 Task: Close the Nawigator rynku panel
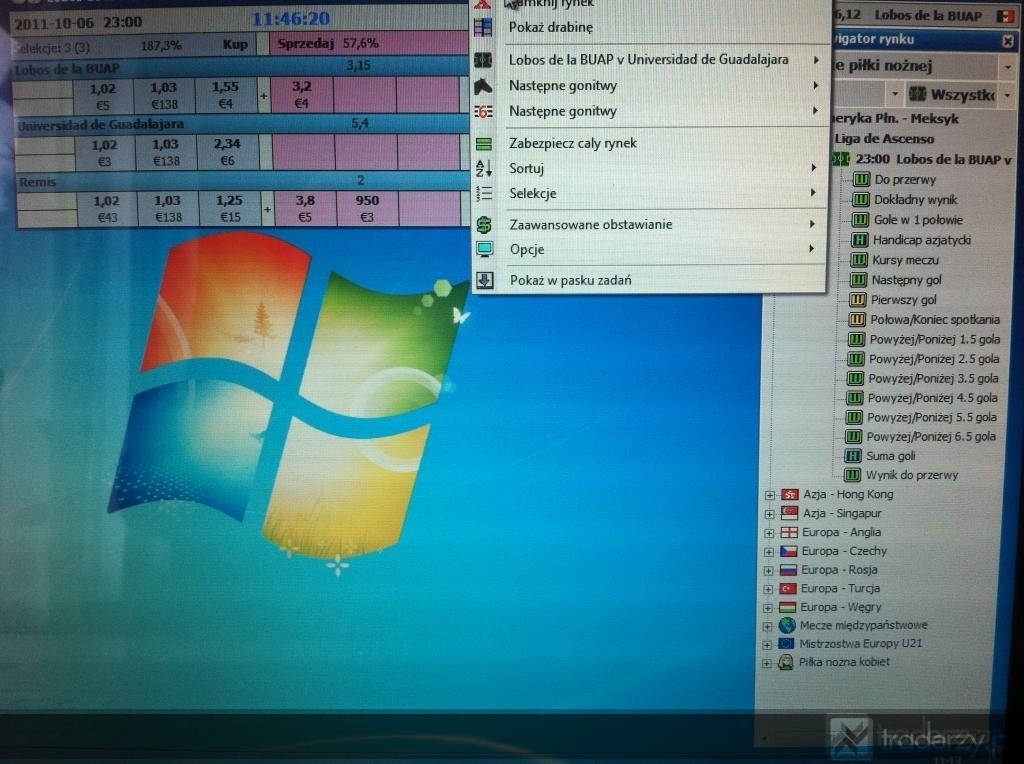[1008, 41]
